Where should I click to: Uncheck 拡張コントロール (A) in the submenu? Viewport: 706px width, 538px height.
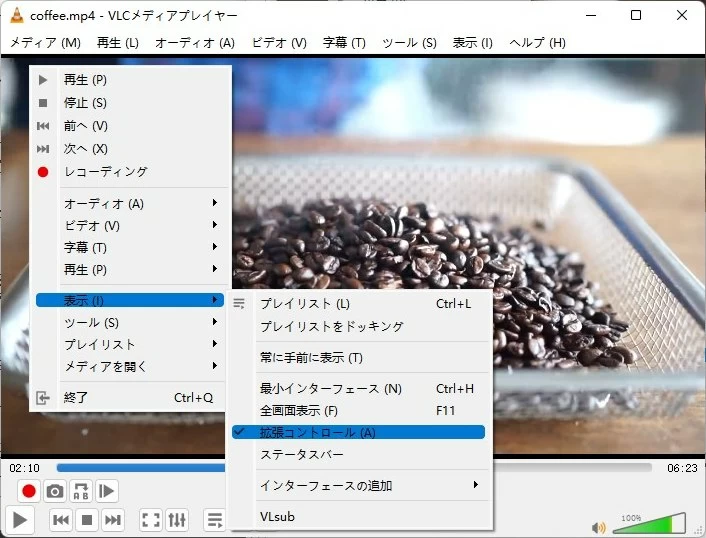358,433
